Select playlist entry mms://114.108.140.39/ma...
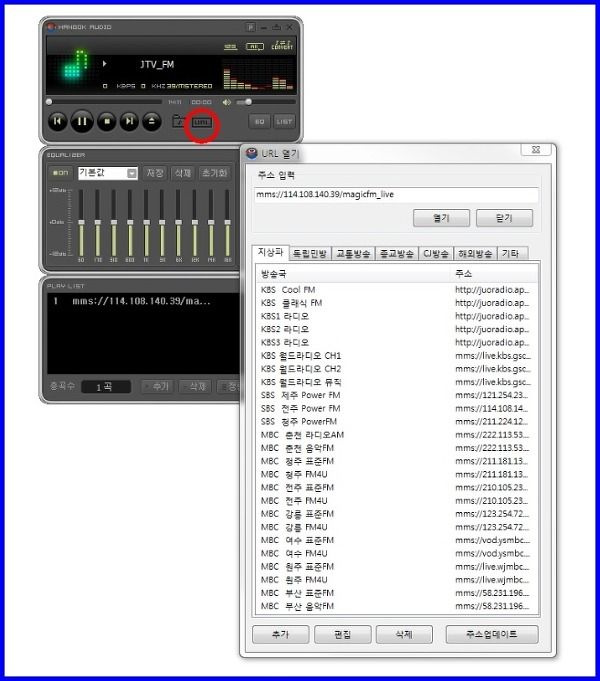The width and height of the screenshot is (600, 681). coord(143,301)
